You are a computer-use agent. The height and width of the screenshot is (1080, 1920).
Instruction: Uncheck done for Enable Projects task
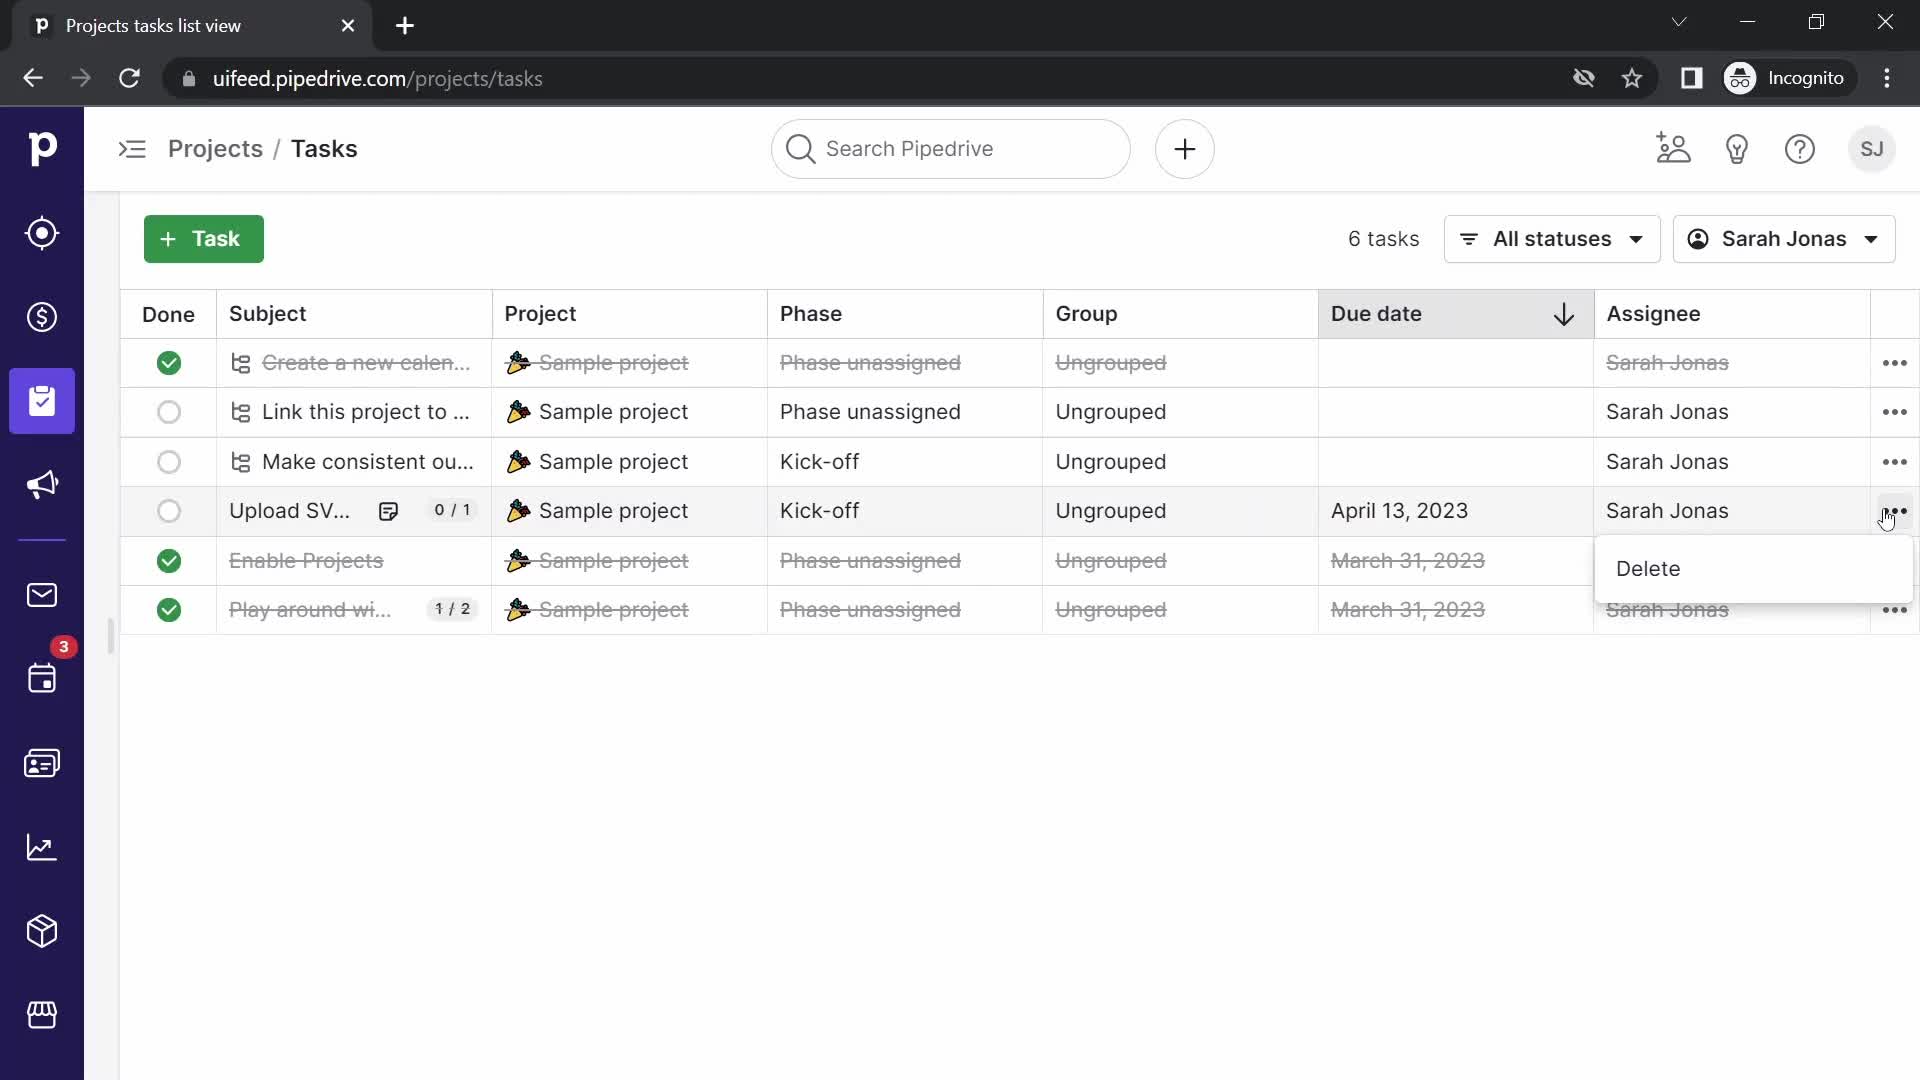point(169,561)
